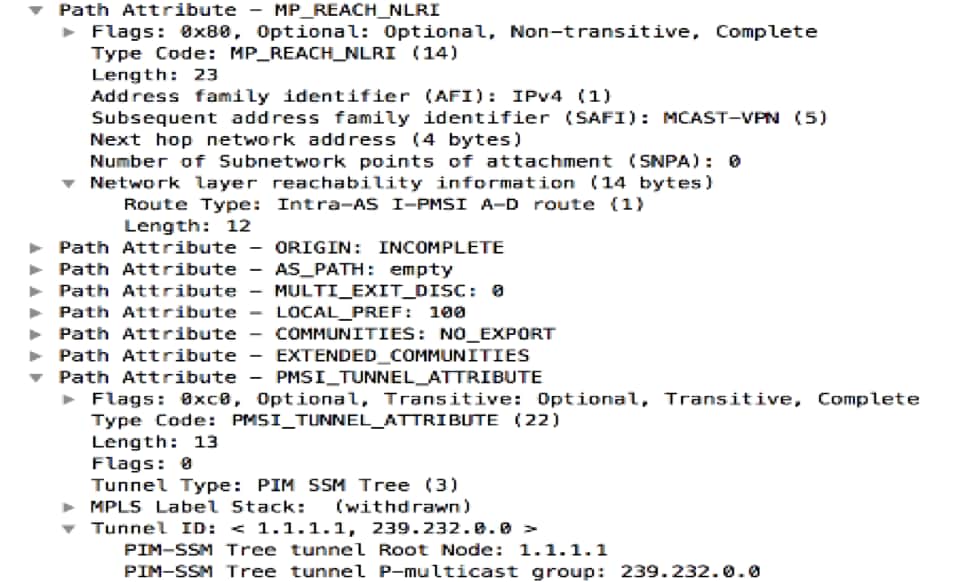Collapse Network layer reachability information section
The height and width of the screenshot is (582, 959).
tap(68, 183)
